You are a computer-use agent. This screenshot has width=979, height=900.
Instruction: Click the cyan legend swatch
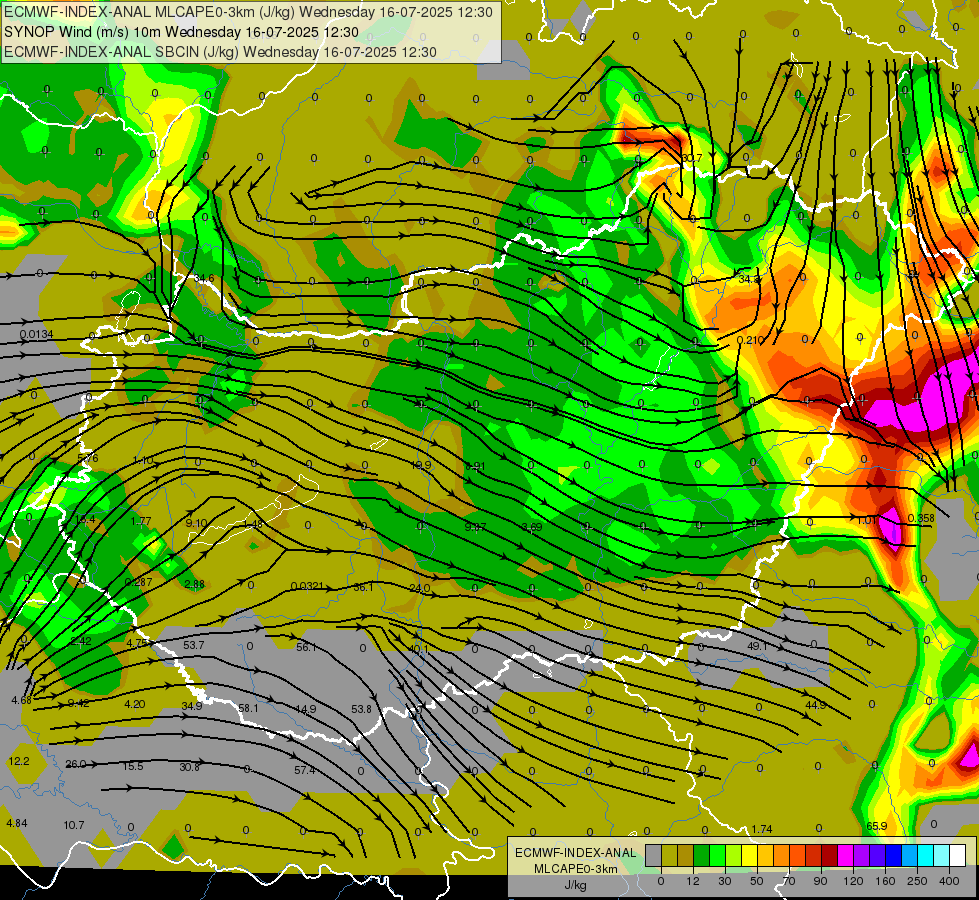(926, 856)
